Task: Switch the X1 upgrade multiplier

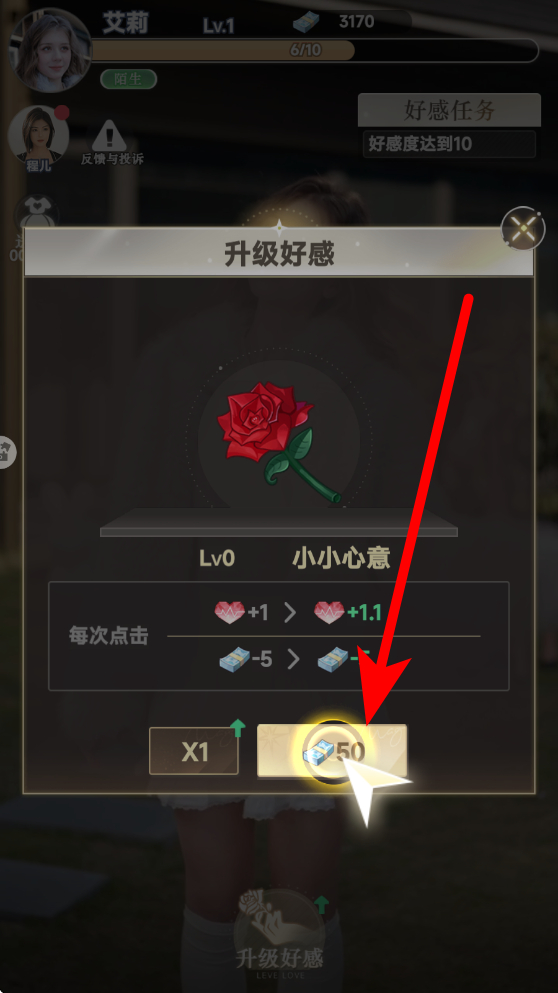Action: pos(194,751)
